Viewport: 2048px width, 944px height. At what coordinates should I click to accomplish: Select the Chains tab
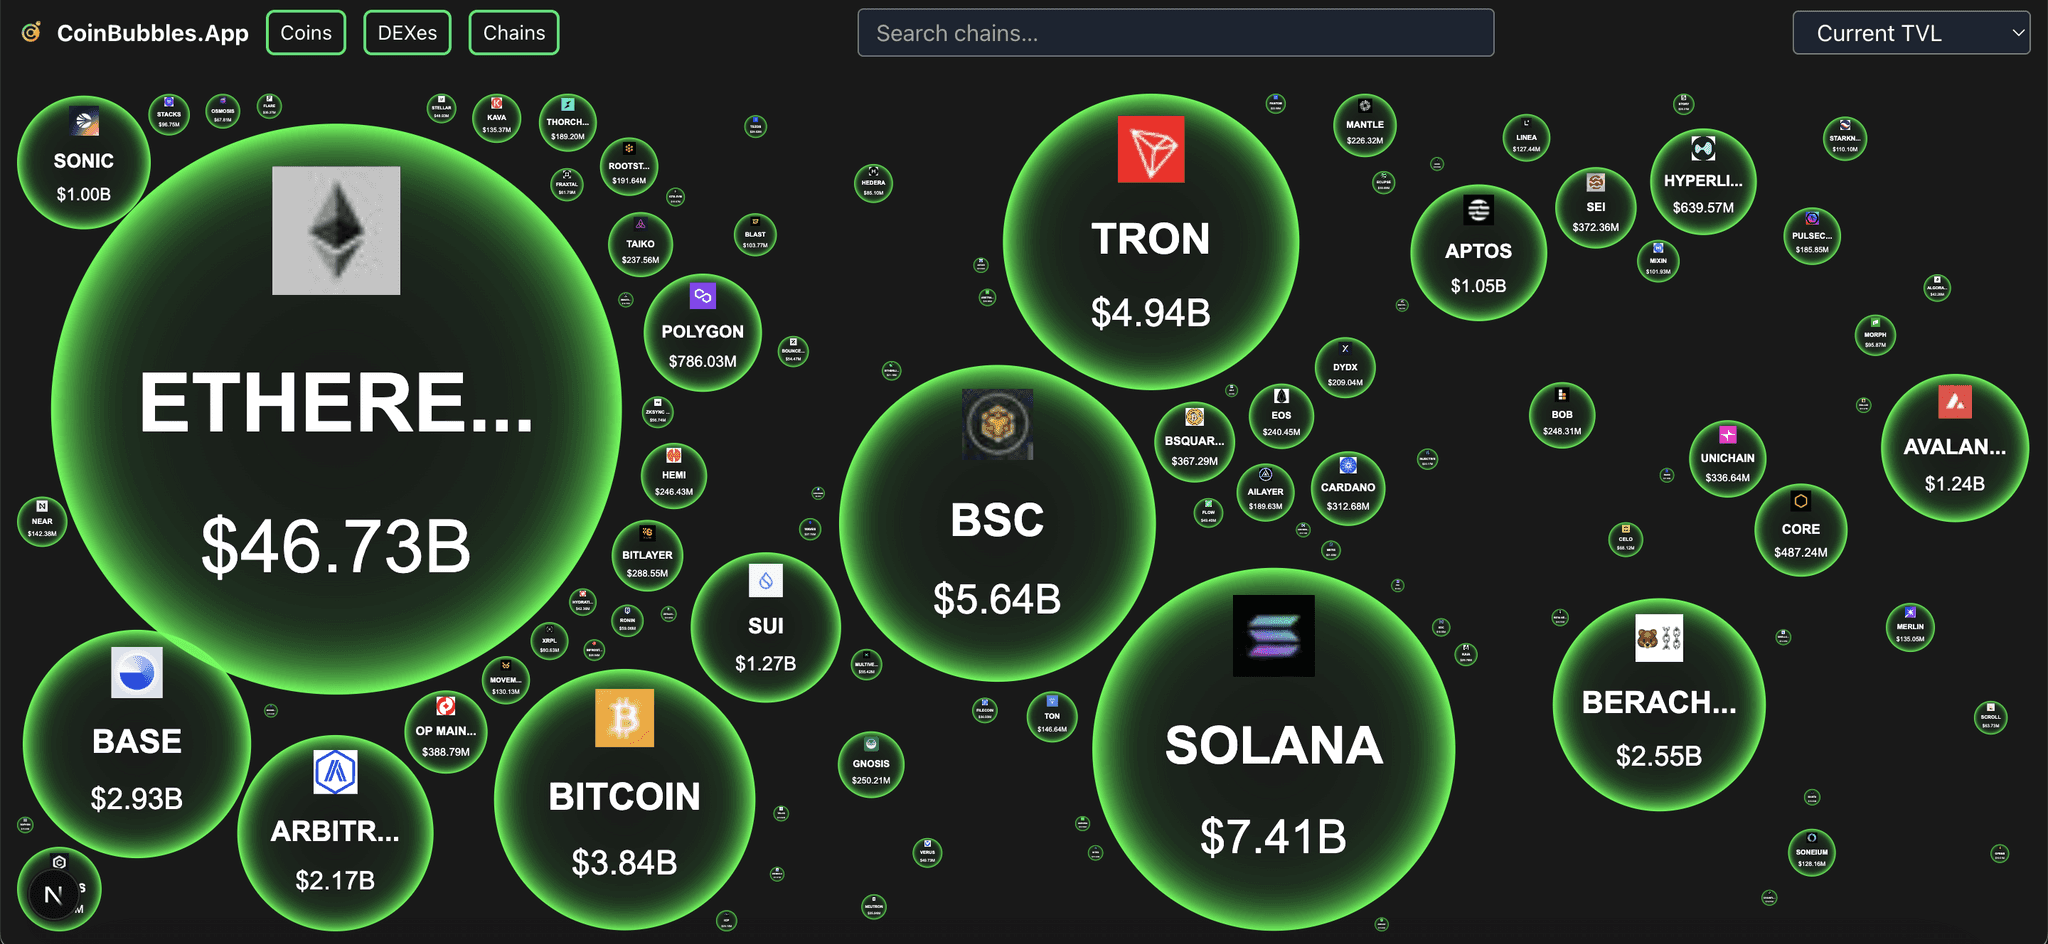point(514,33)
